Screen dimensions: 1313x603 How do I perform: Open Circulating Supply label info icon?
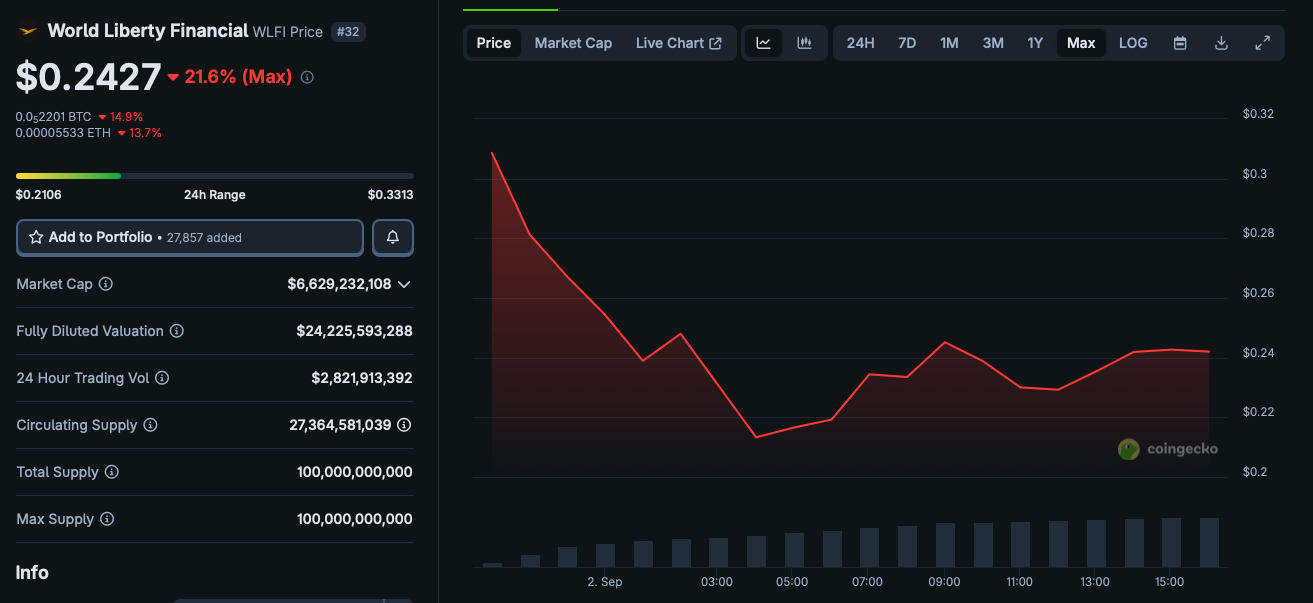(x=150, y=425)
